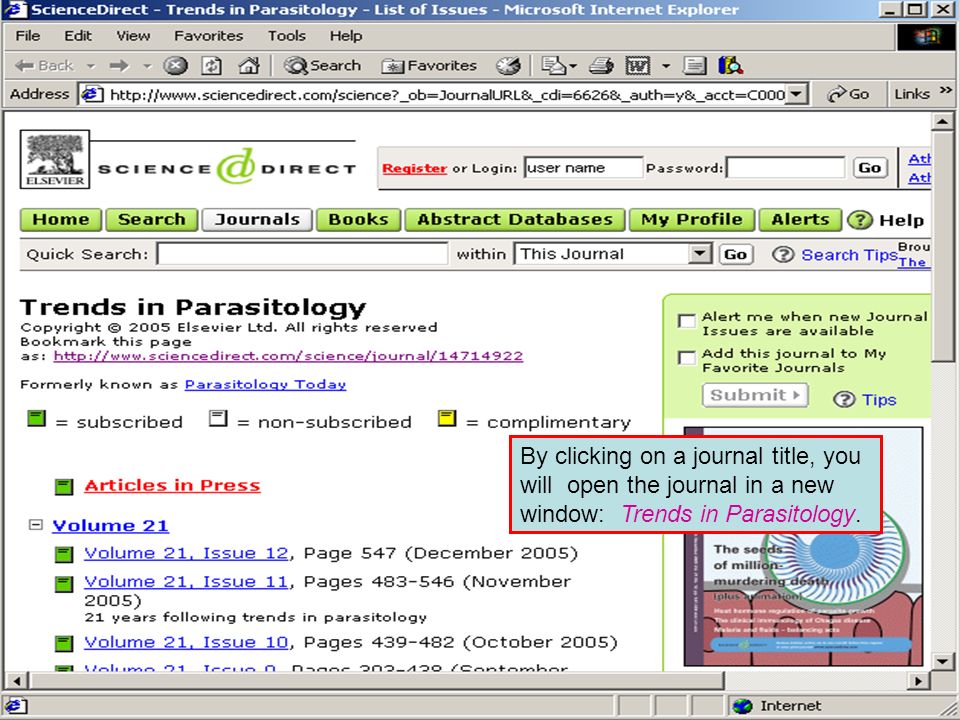
Task: Open the Mail icon dropdown arrow
Action: click(x=573, y=66)
